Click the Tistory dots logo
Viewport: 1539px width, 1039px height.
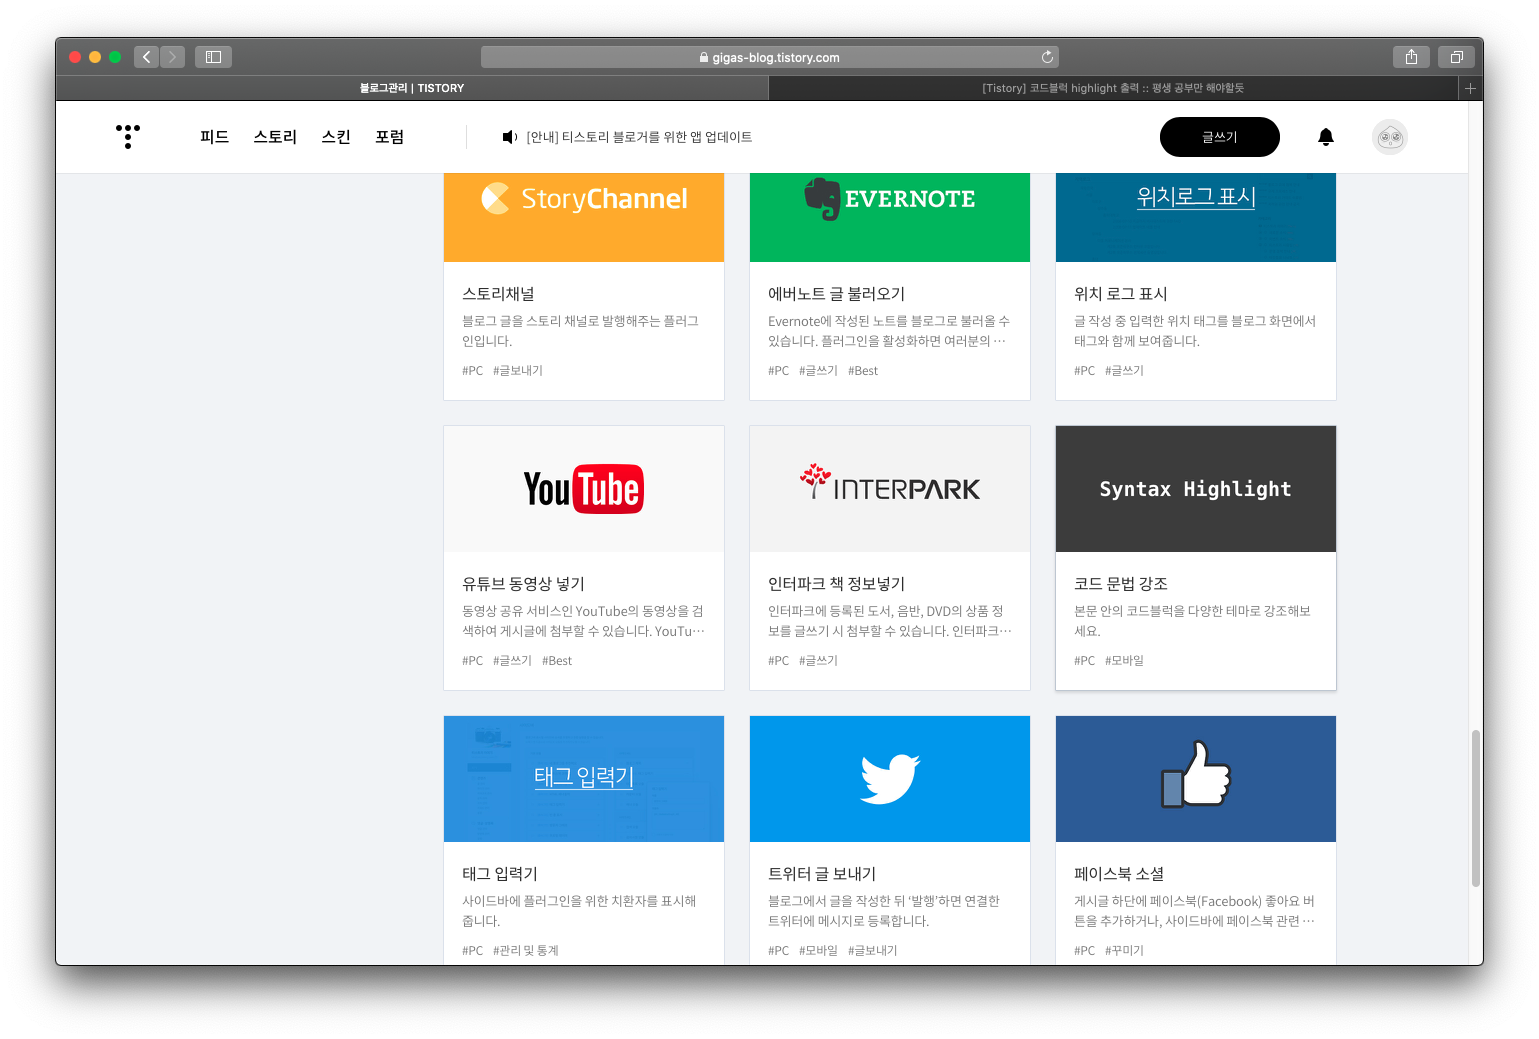pyautogui.click(x=128, y=137)
